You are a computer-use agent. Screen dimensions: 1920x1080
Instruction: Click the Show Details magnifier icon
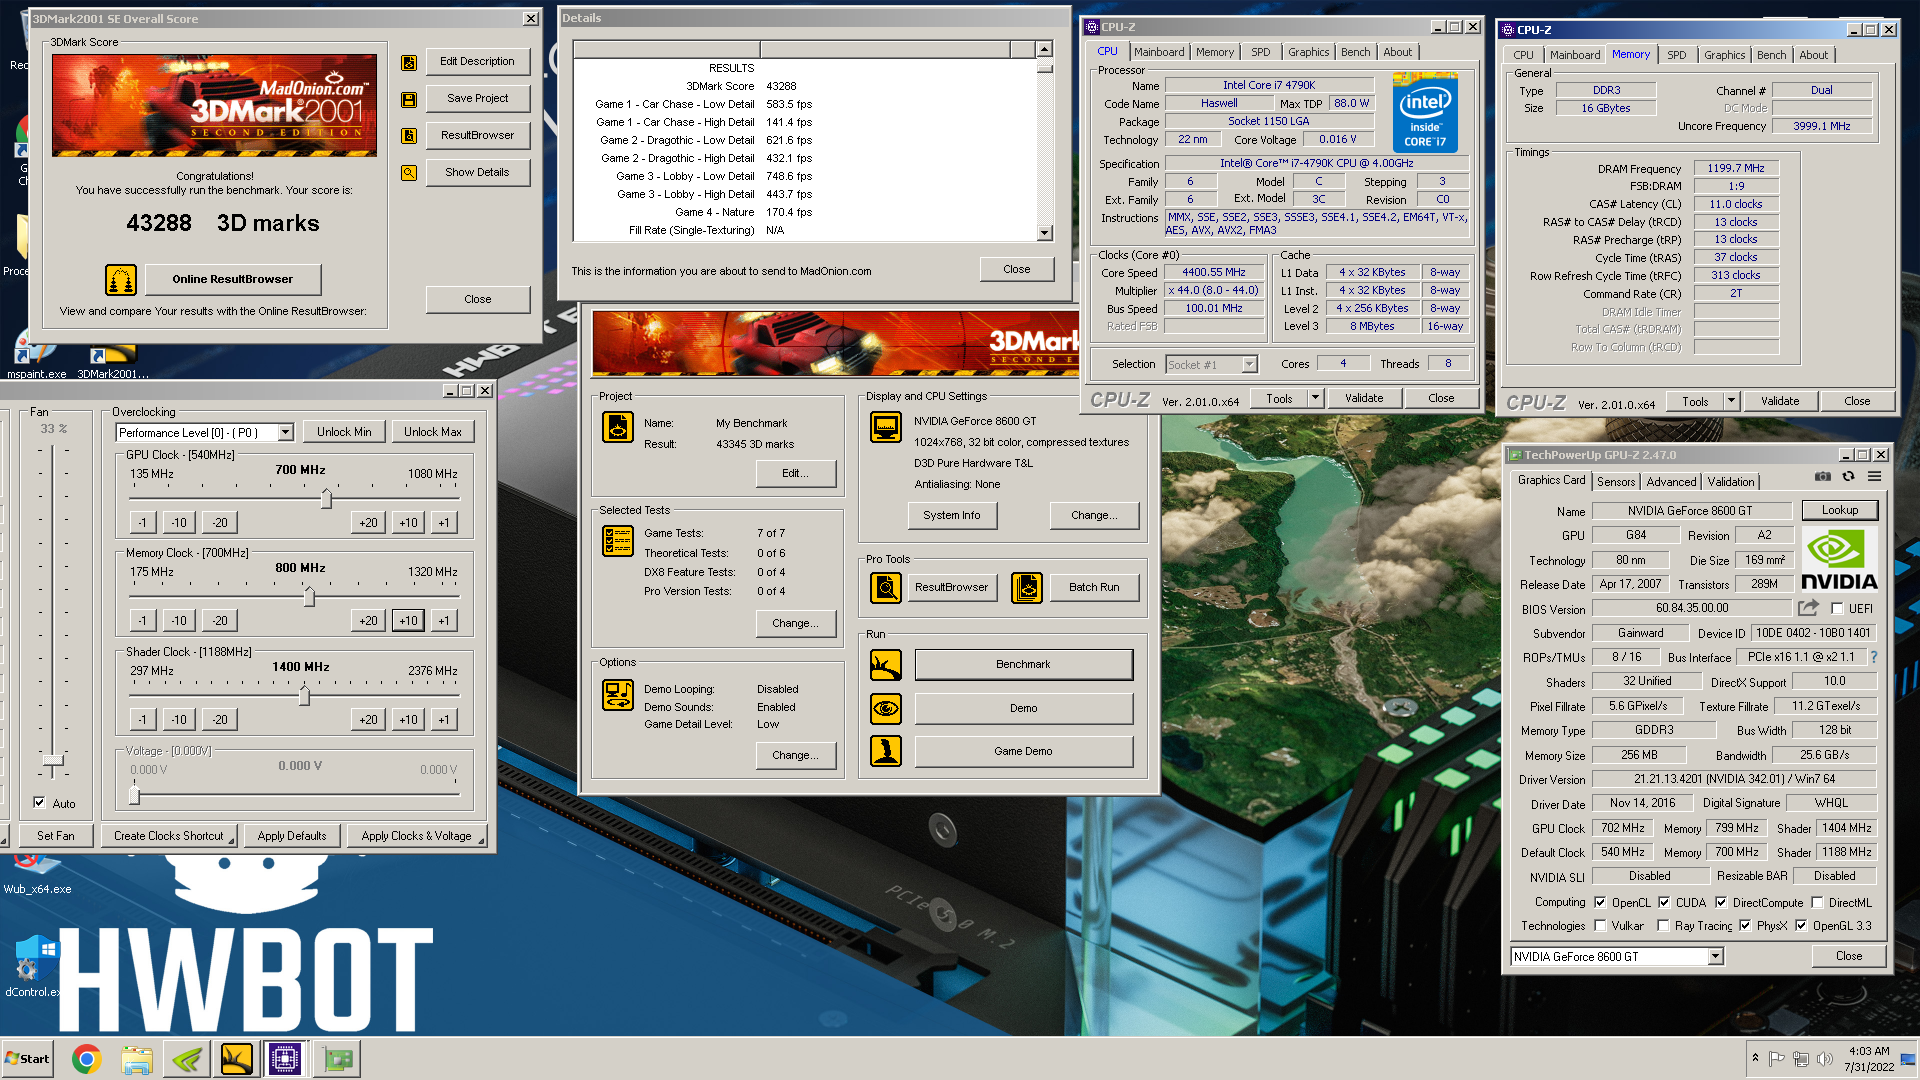coord(409,173)
